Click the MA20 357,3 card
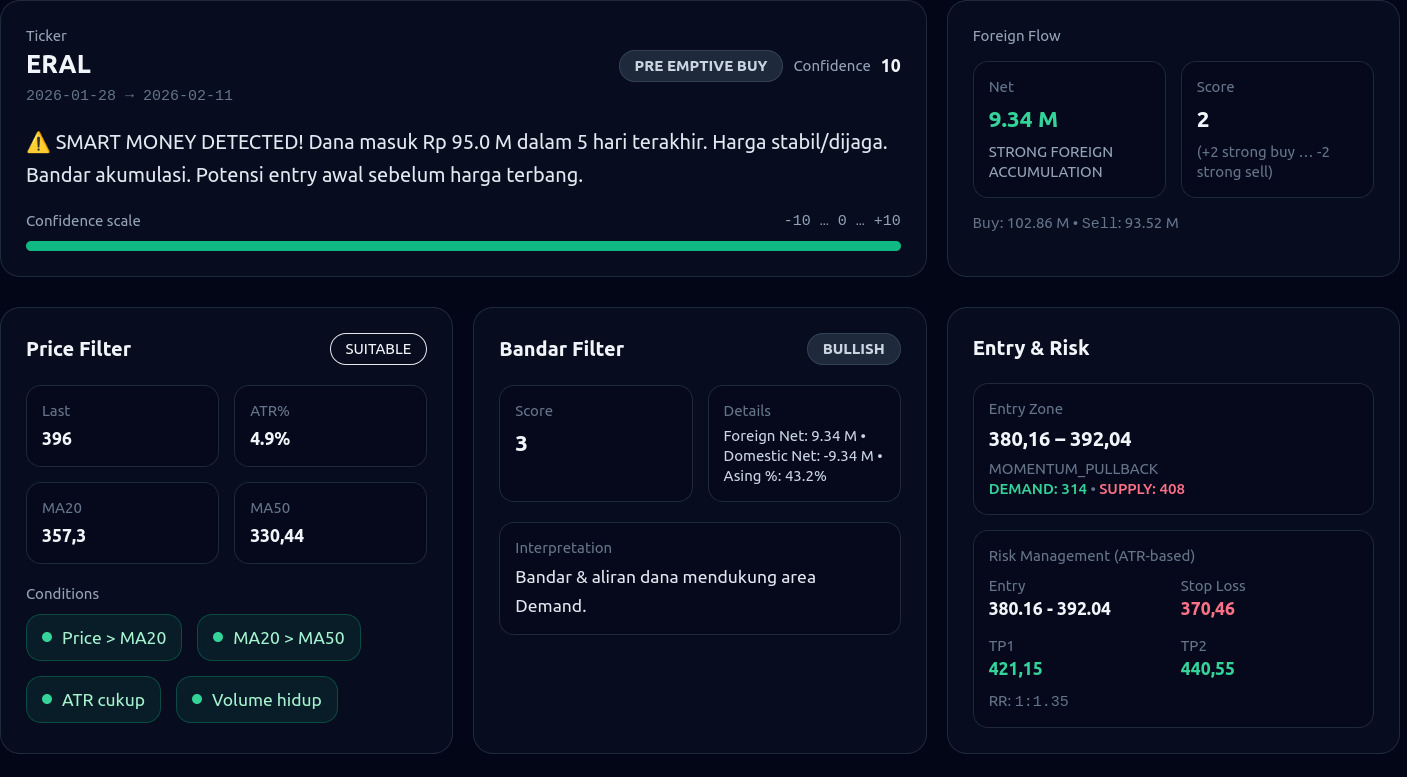1407x777 pixels. [122, 523]
